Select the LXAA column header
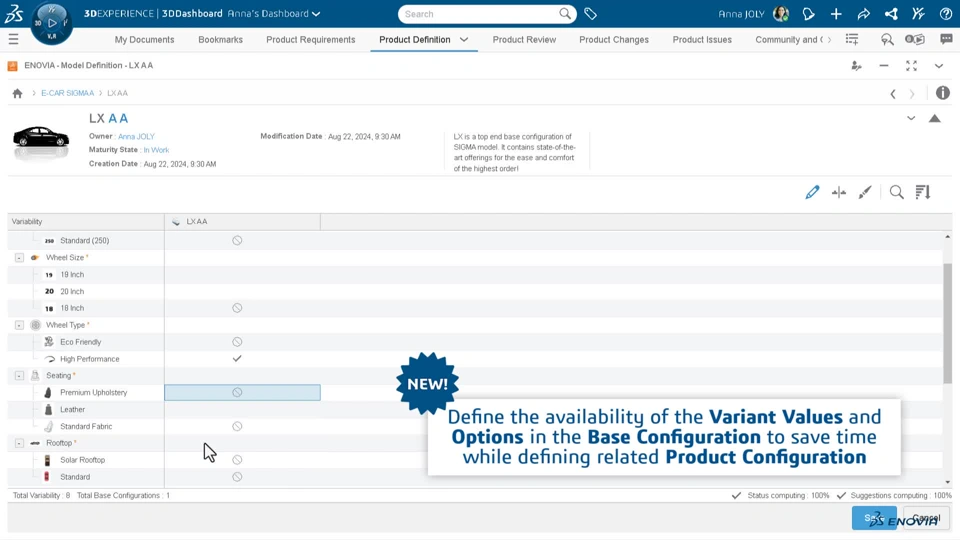The height and width of the screenshot is (540, 960). (242, 222)
